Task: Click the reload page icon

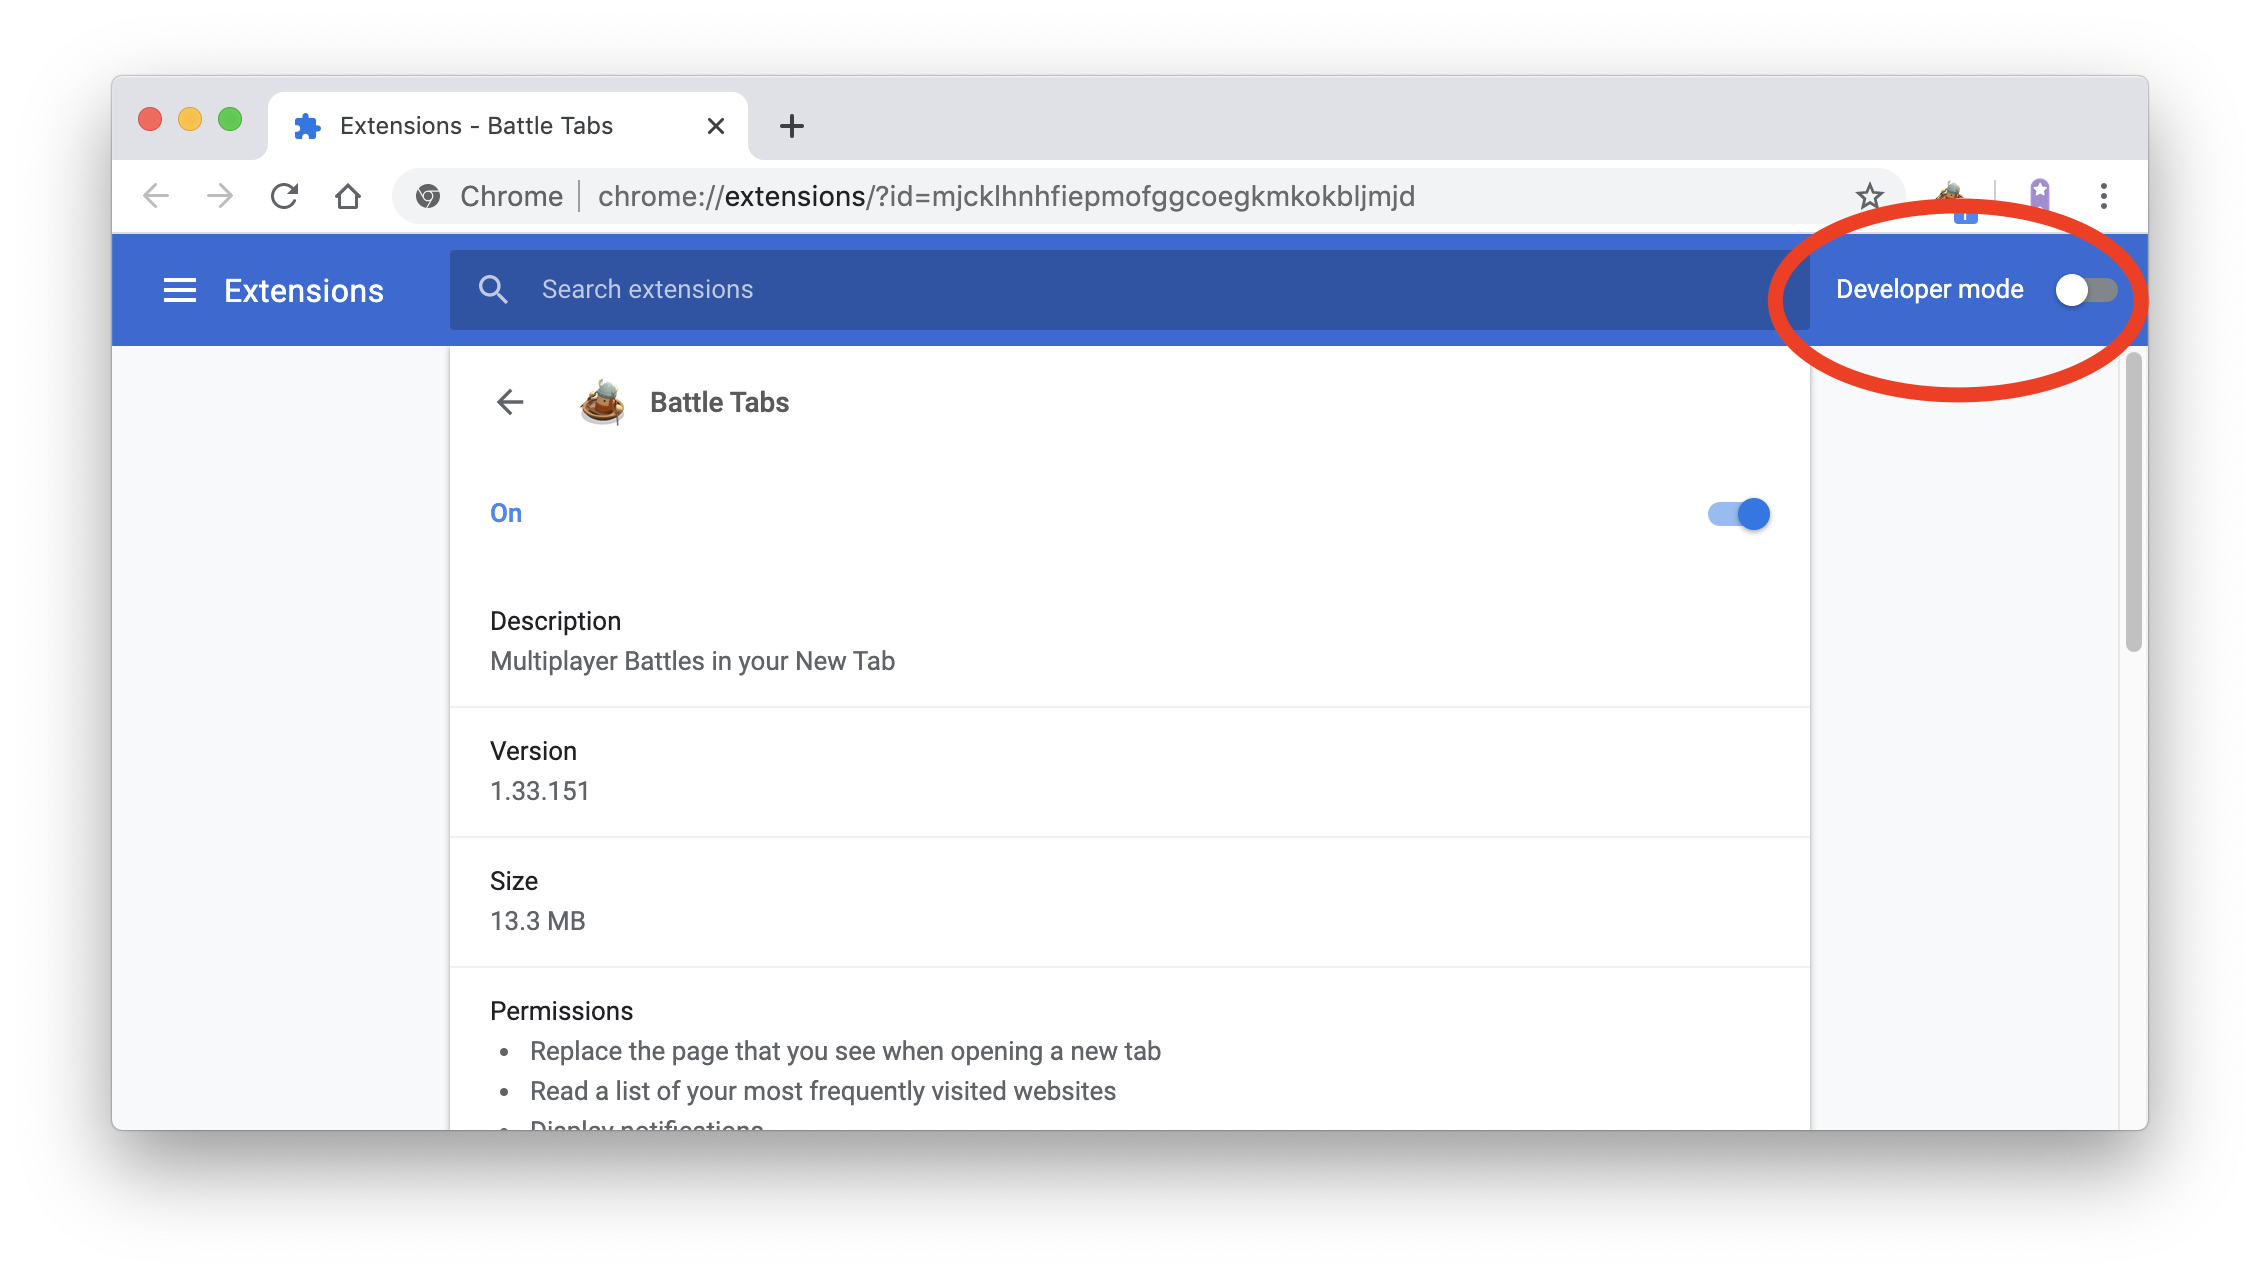Action: 285,196
